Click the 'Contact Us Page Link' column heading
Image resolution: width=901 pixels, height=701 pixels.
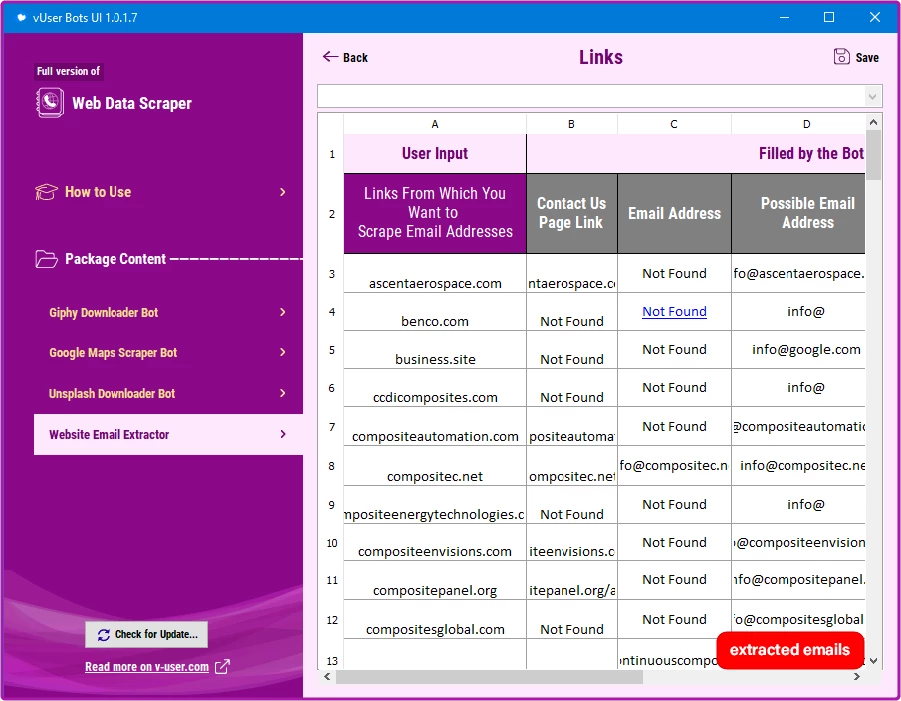click(572, 213)
